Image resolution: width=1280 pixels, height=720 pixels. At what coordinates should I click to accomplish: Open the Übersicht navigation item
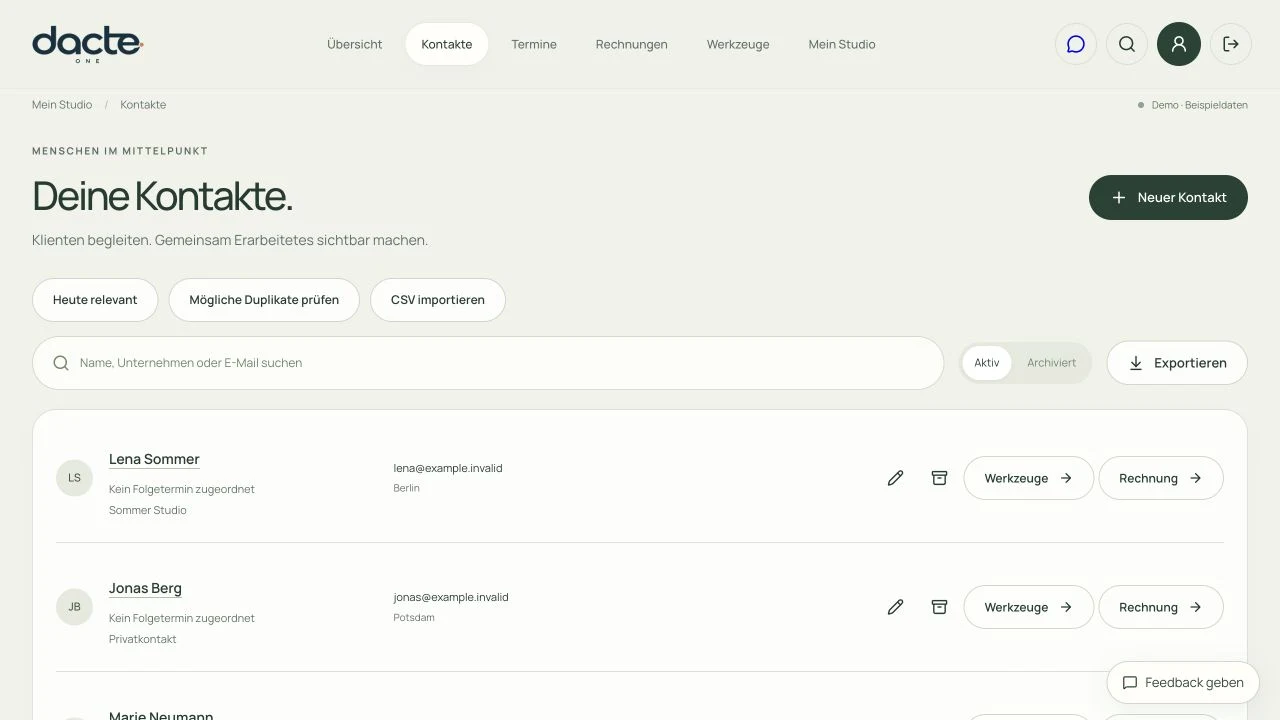pos(355,44)
